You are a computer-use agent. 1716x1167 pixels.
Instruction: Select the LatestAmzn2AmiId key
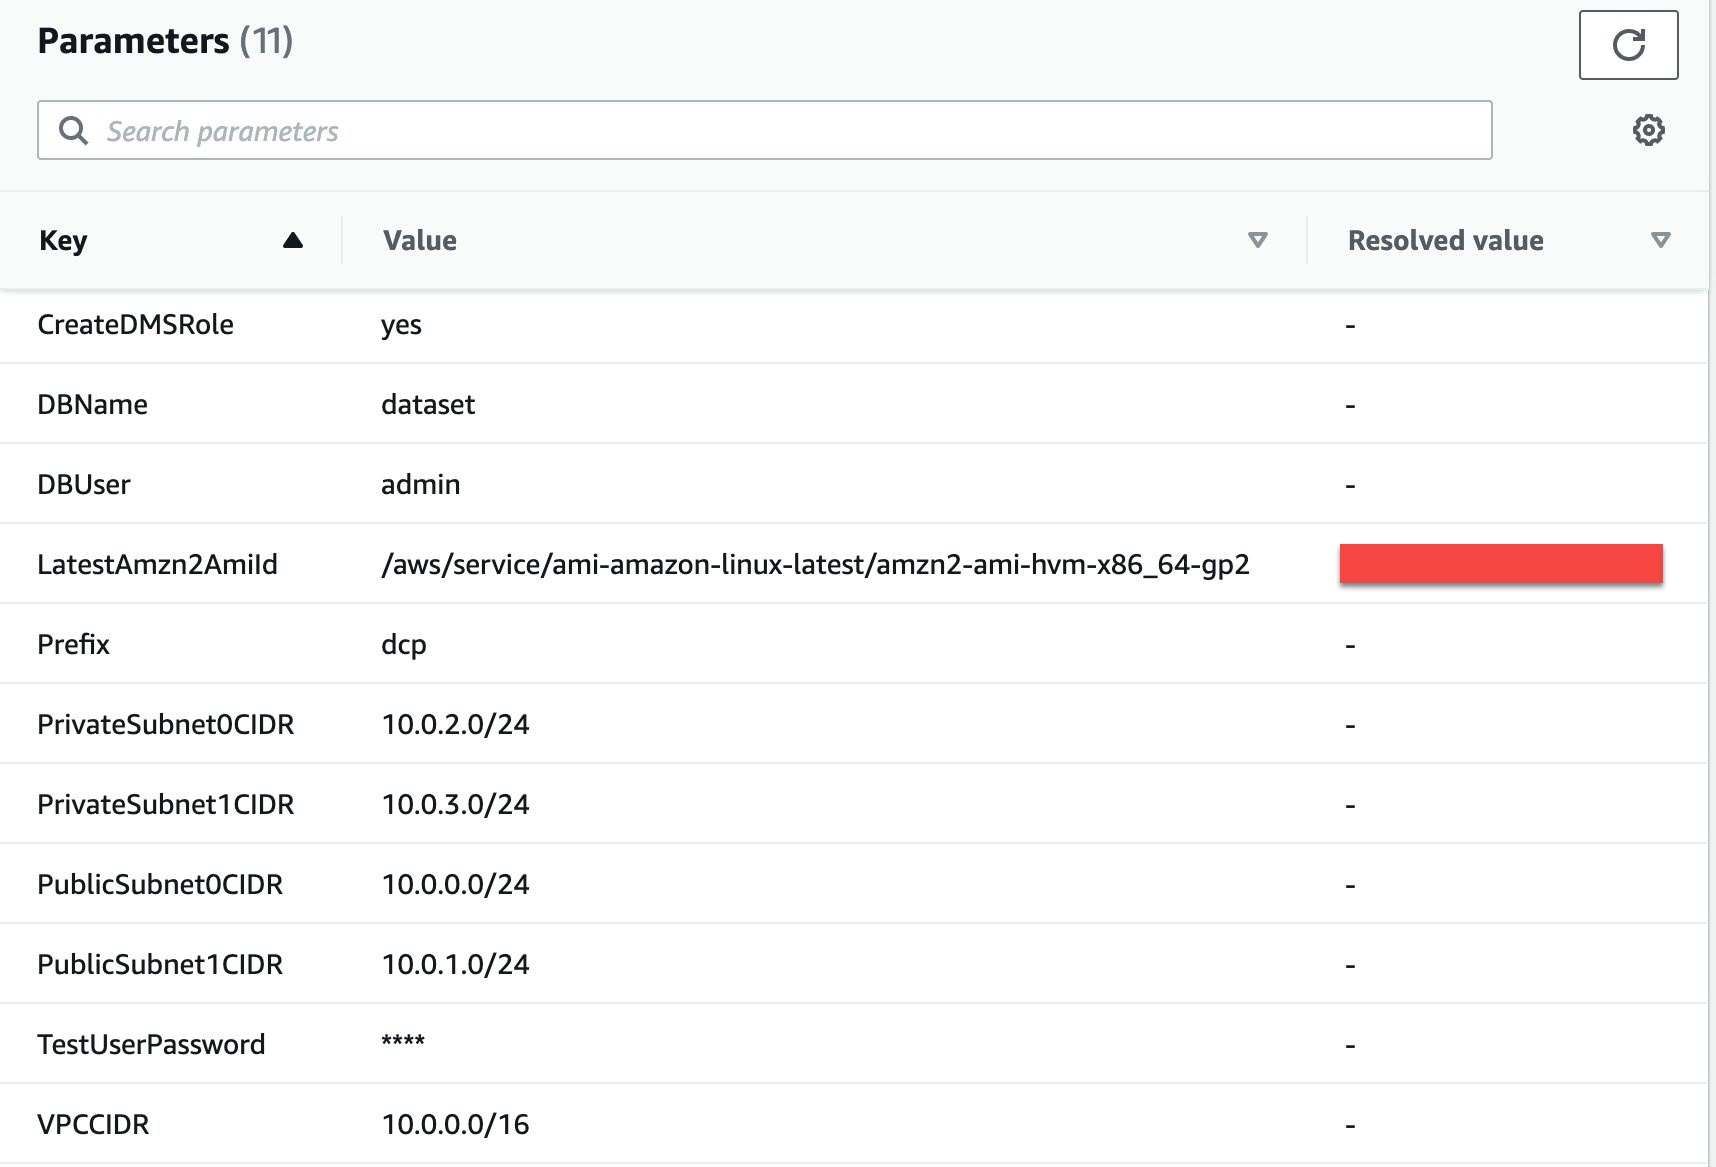pyautogui.click(x=157, y=564)
